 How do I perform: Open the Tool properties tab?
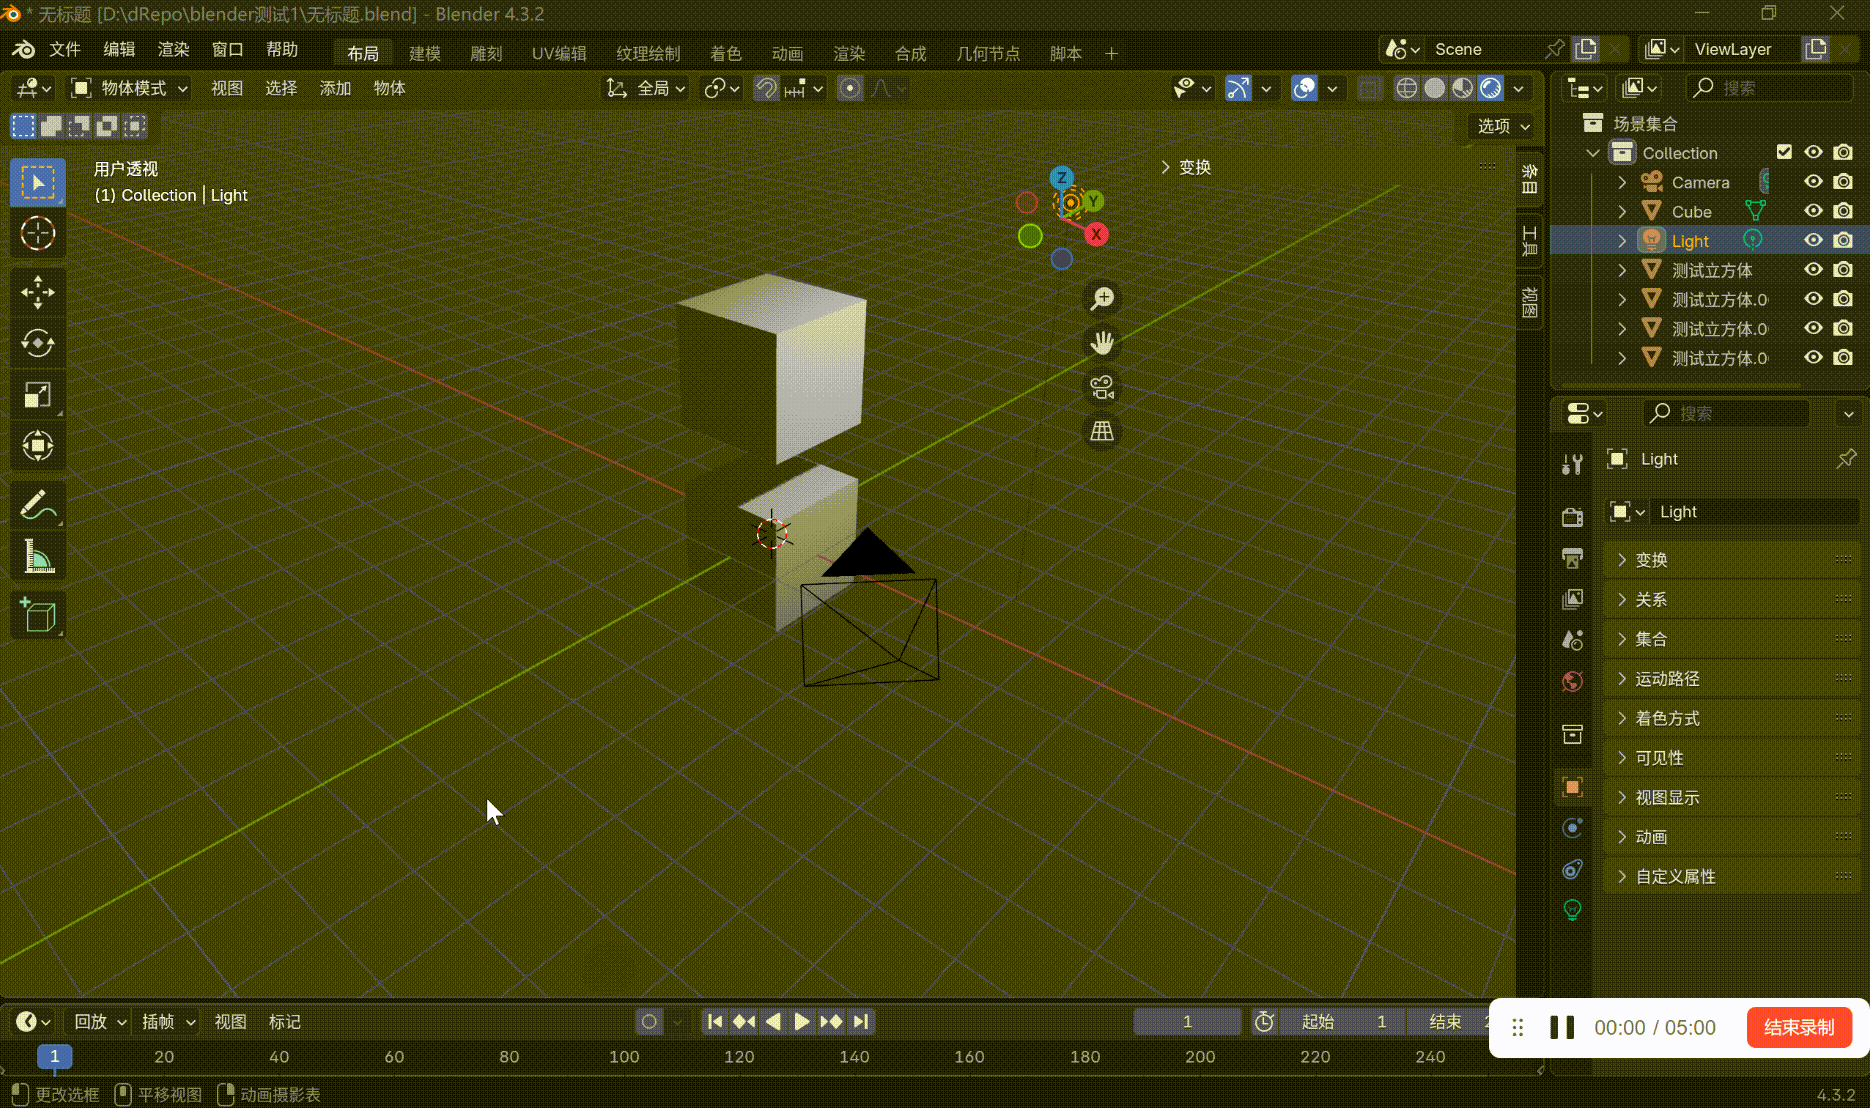[x=1572, y=464]
